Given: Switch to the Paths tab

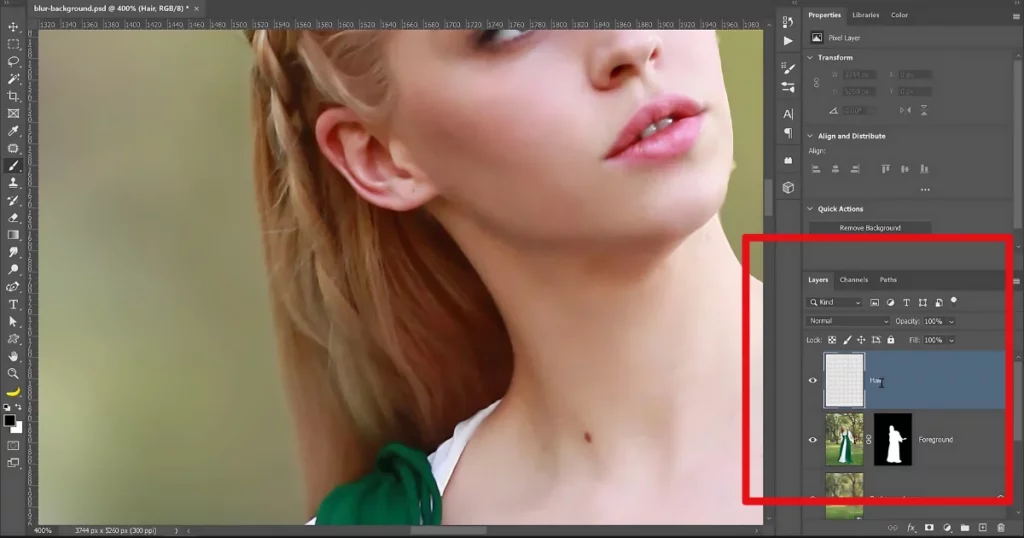Looking at the screenshot, I should 888,279.
